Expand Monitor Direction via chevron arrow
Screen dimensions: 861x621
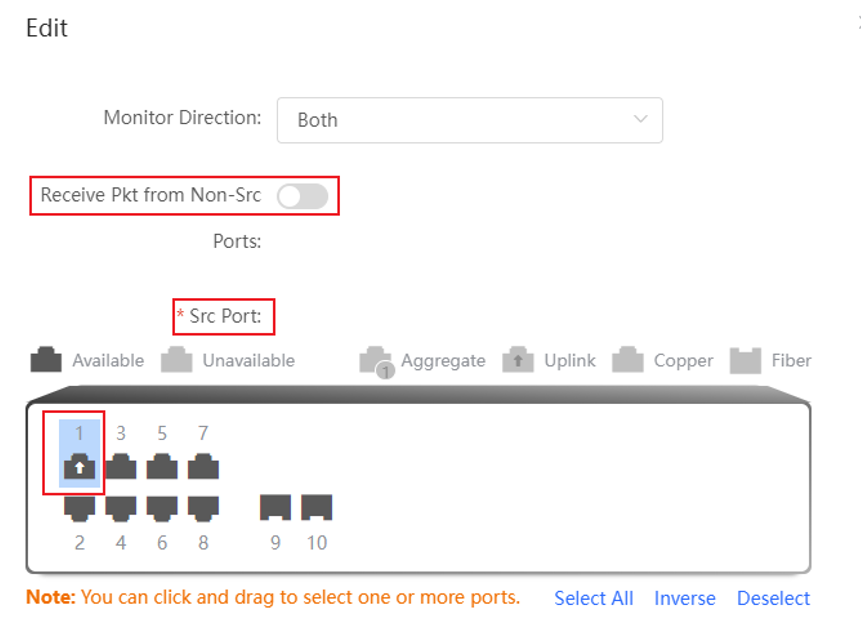[640, 119]
